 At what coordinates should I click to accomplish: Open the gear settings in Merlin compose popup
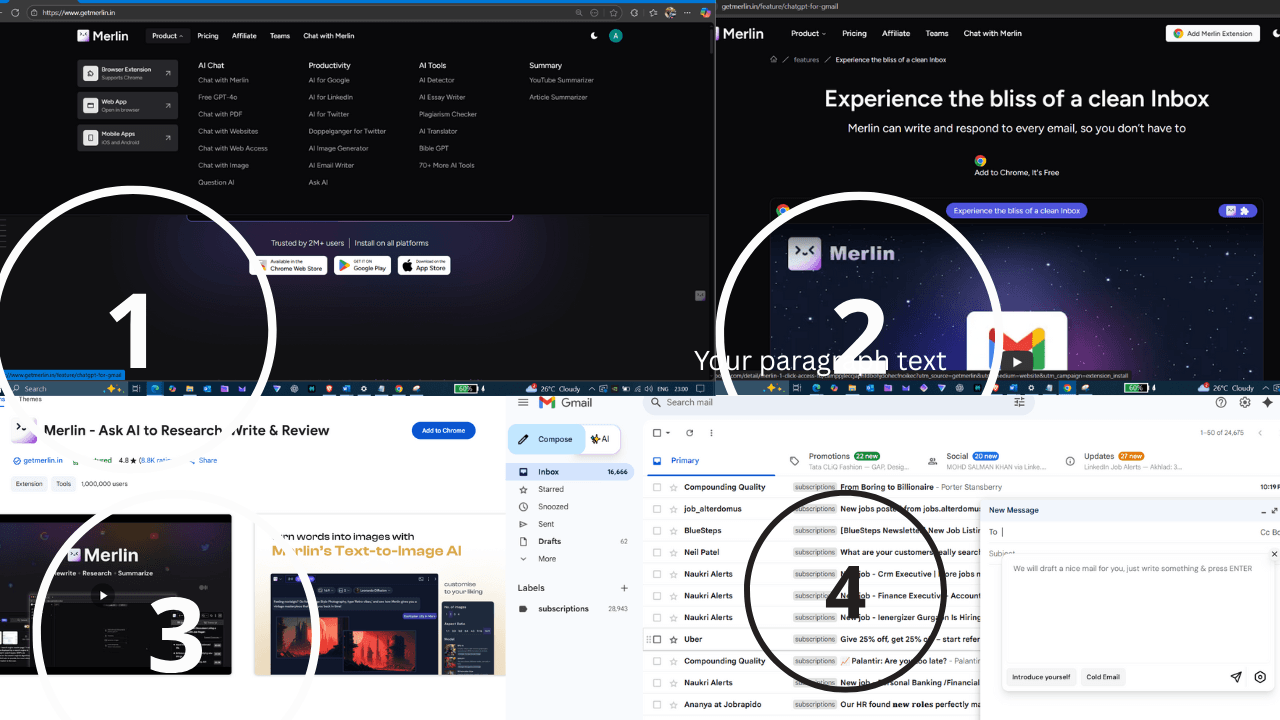pos(1260,677)
